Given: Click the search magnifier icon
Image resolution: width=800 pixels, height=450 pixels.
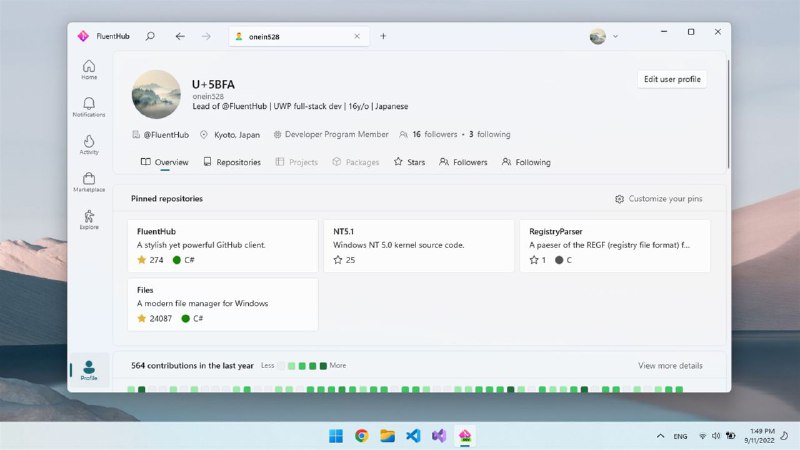Looking at the screenshot, I should [x=150, y=36].
